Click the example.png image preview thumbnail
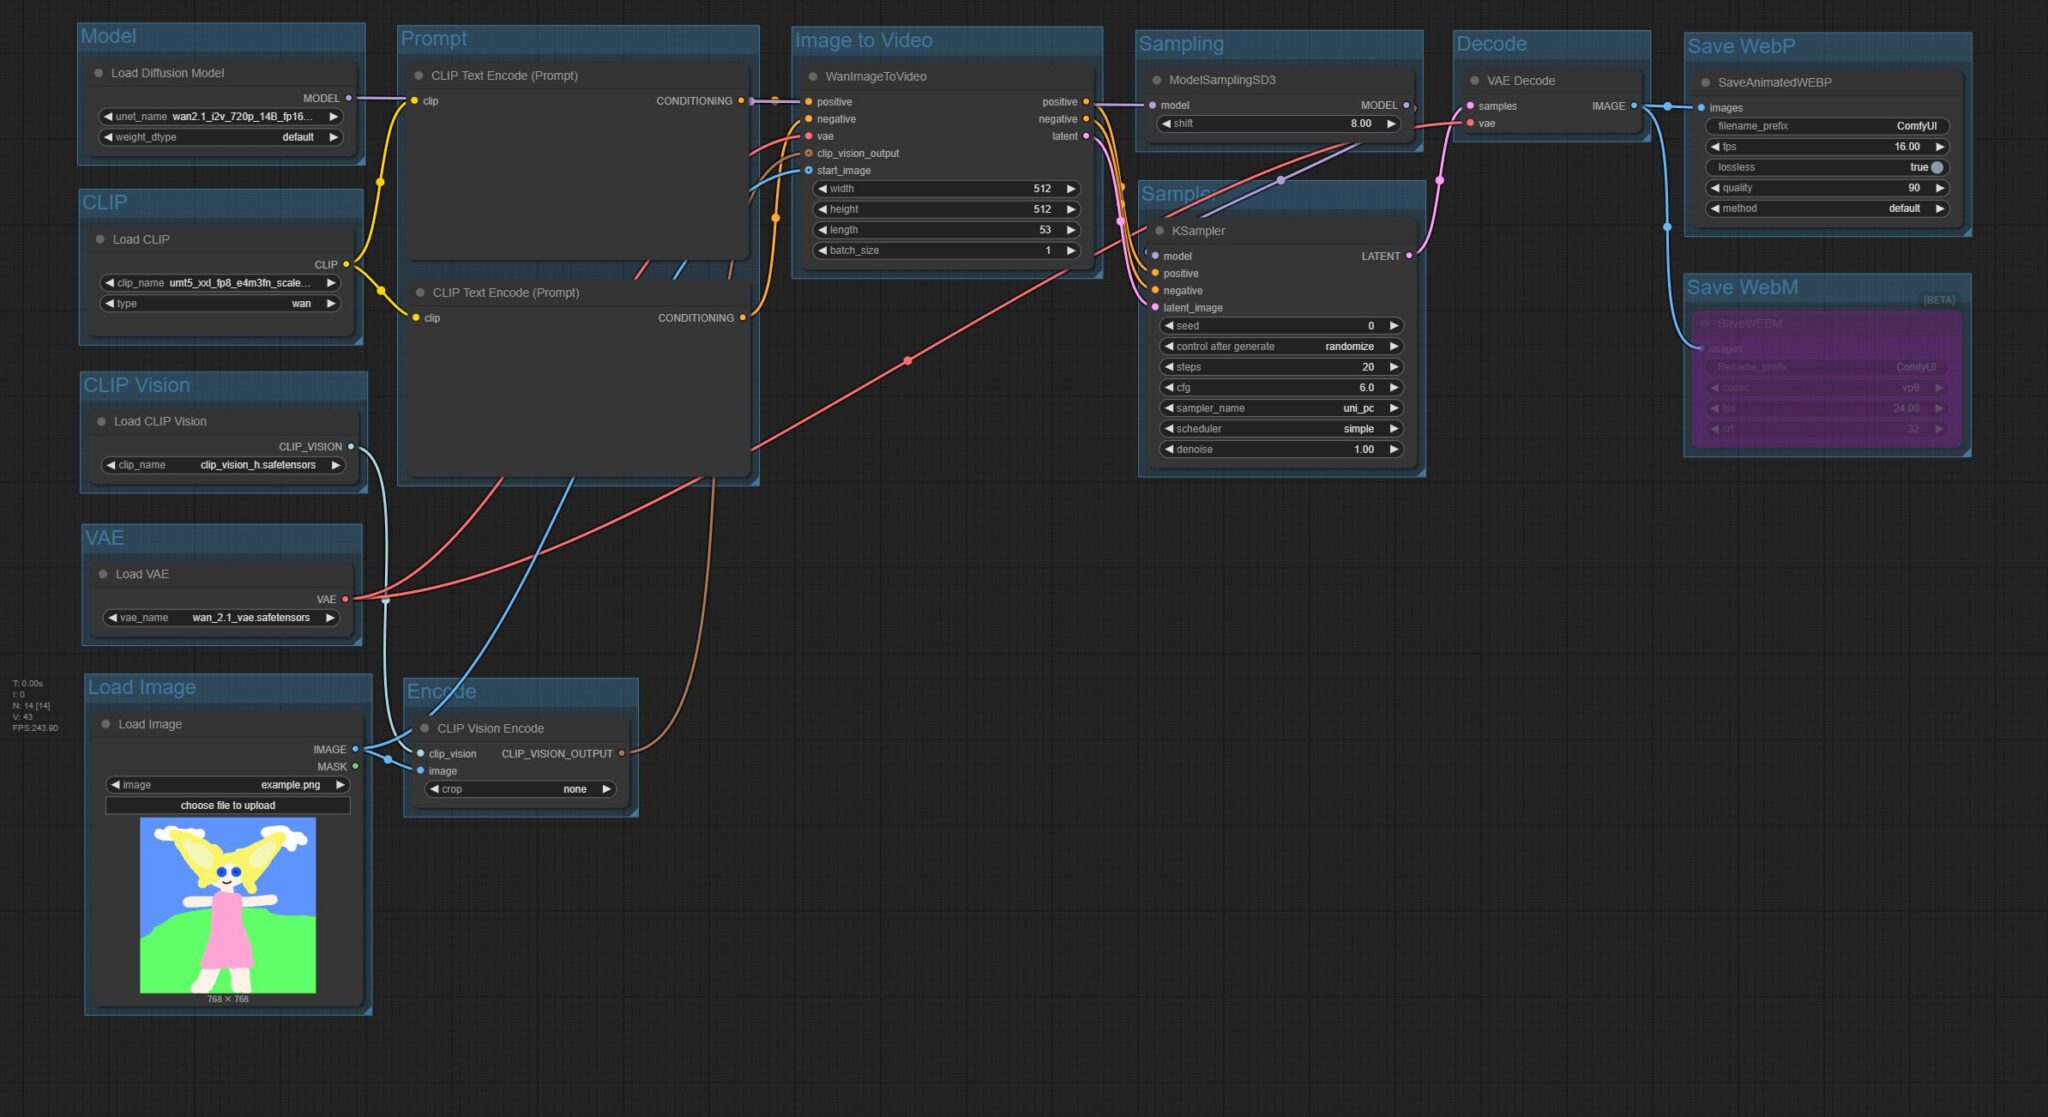Image resolution: width=2048 pixels, height=1117 pixels. (x=228, y=905)
